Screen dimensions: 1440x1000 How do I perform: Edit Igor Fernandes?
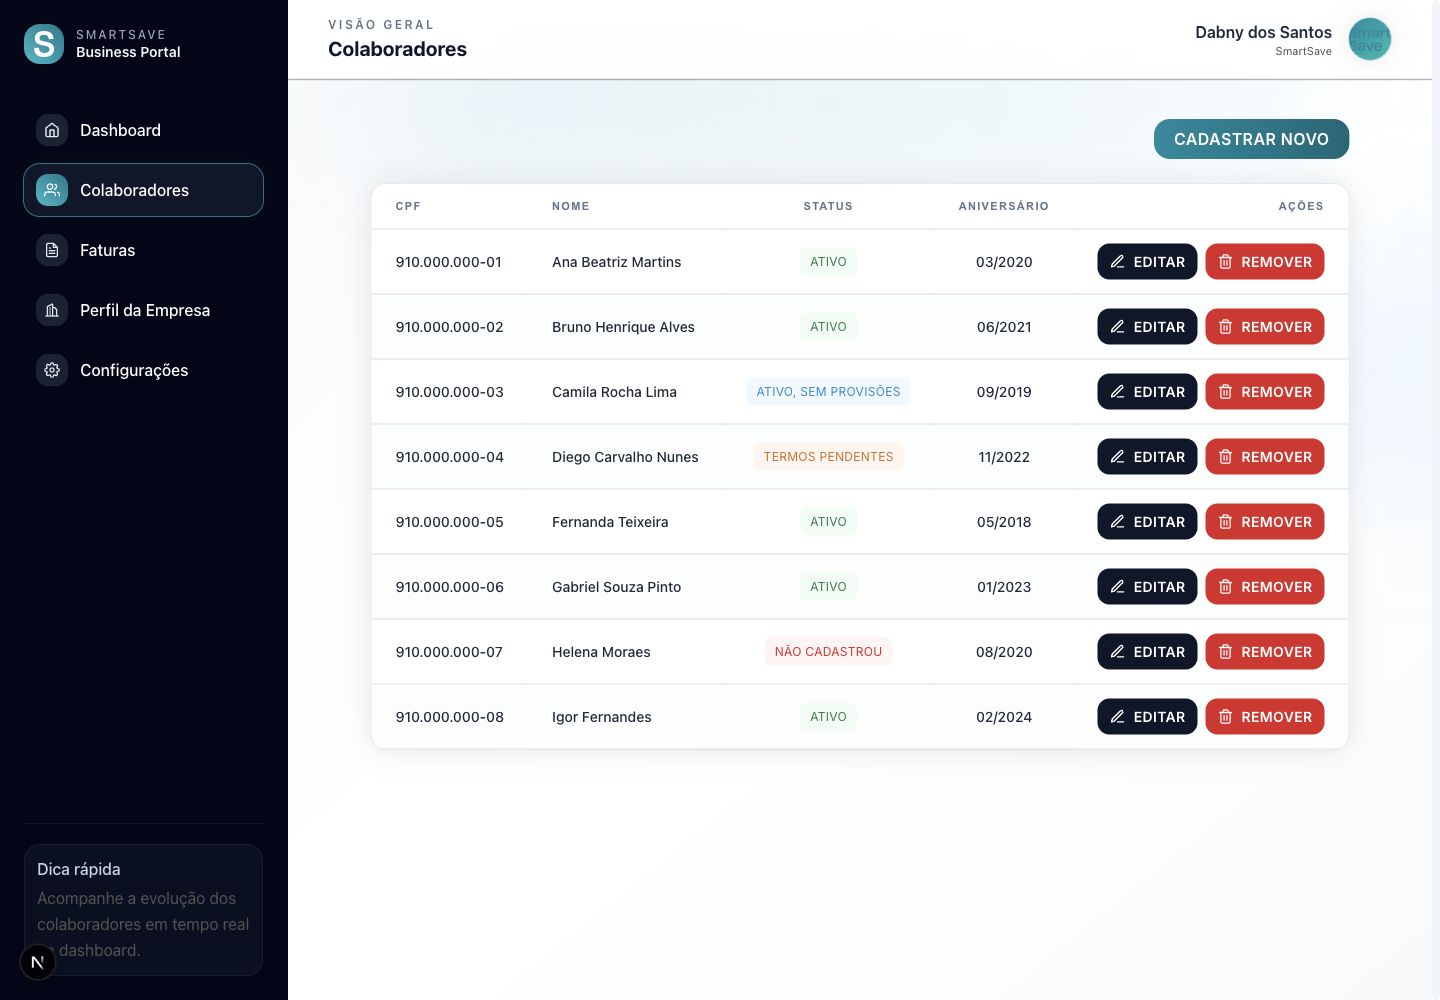pyautogui.click(x=1147, y=717)
